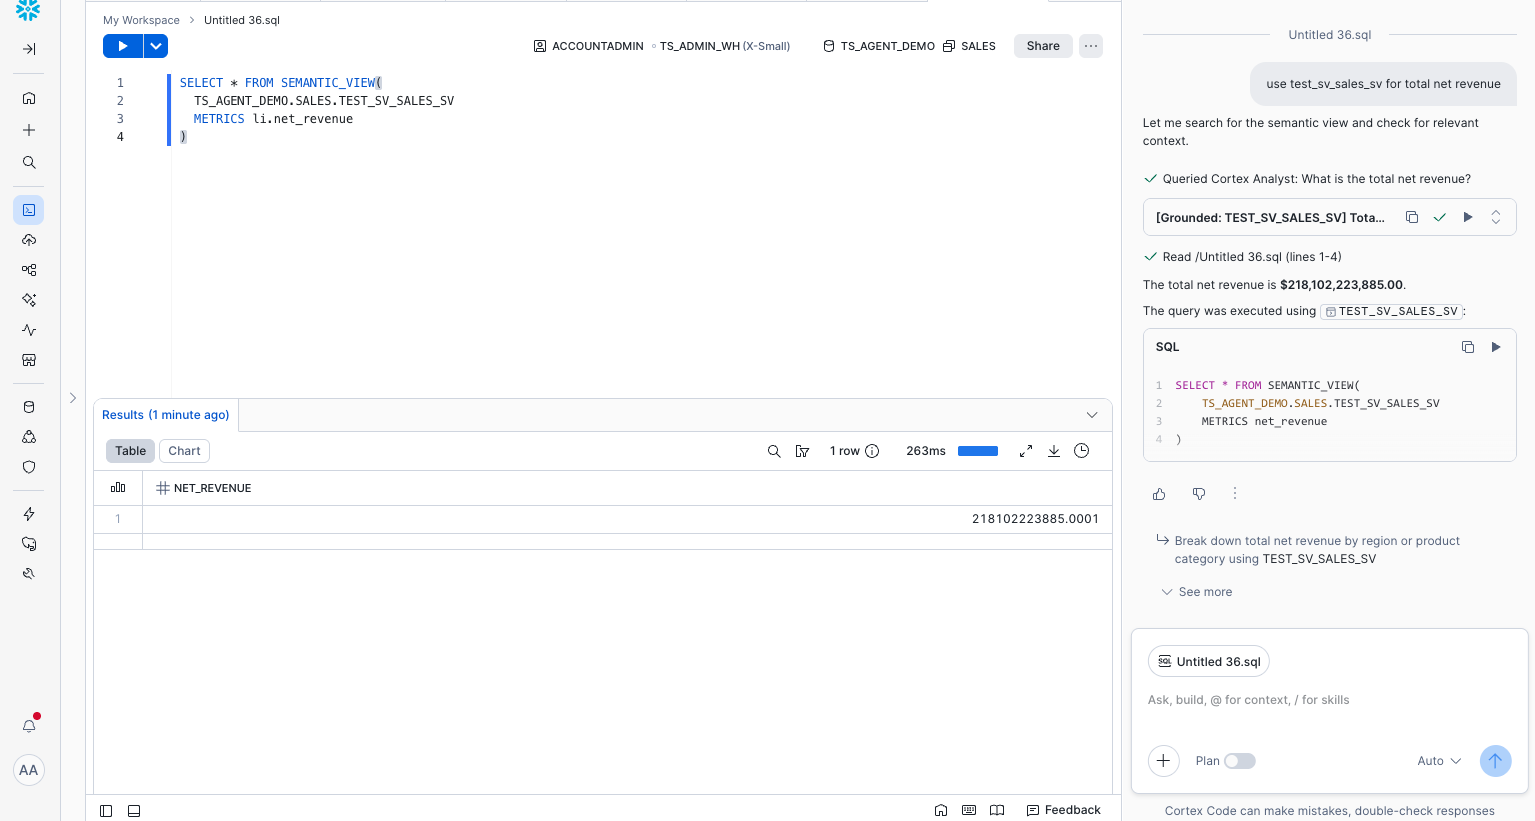Open the database catalog icon in sidebar
The image size is (1535, 821).
29,407
